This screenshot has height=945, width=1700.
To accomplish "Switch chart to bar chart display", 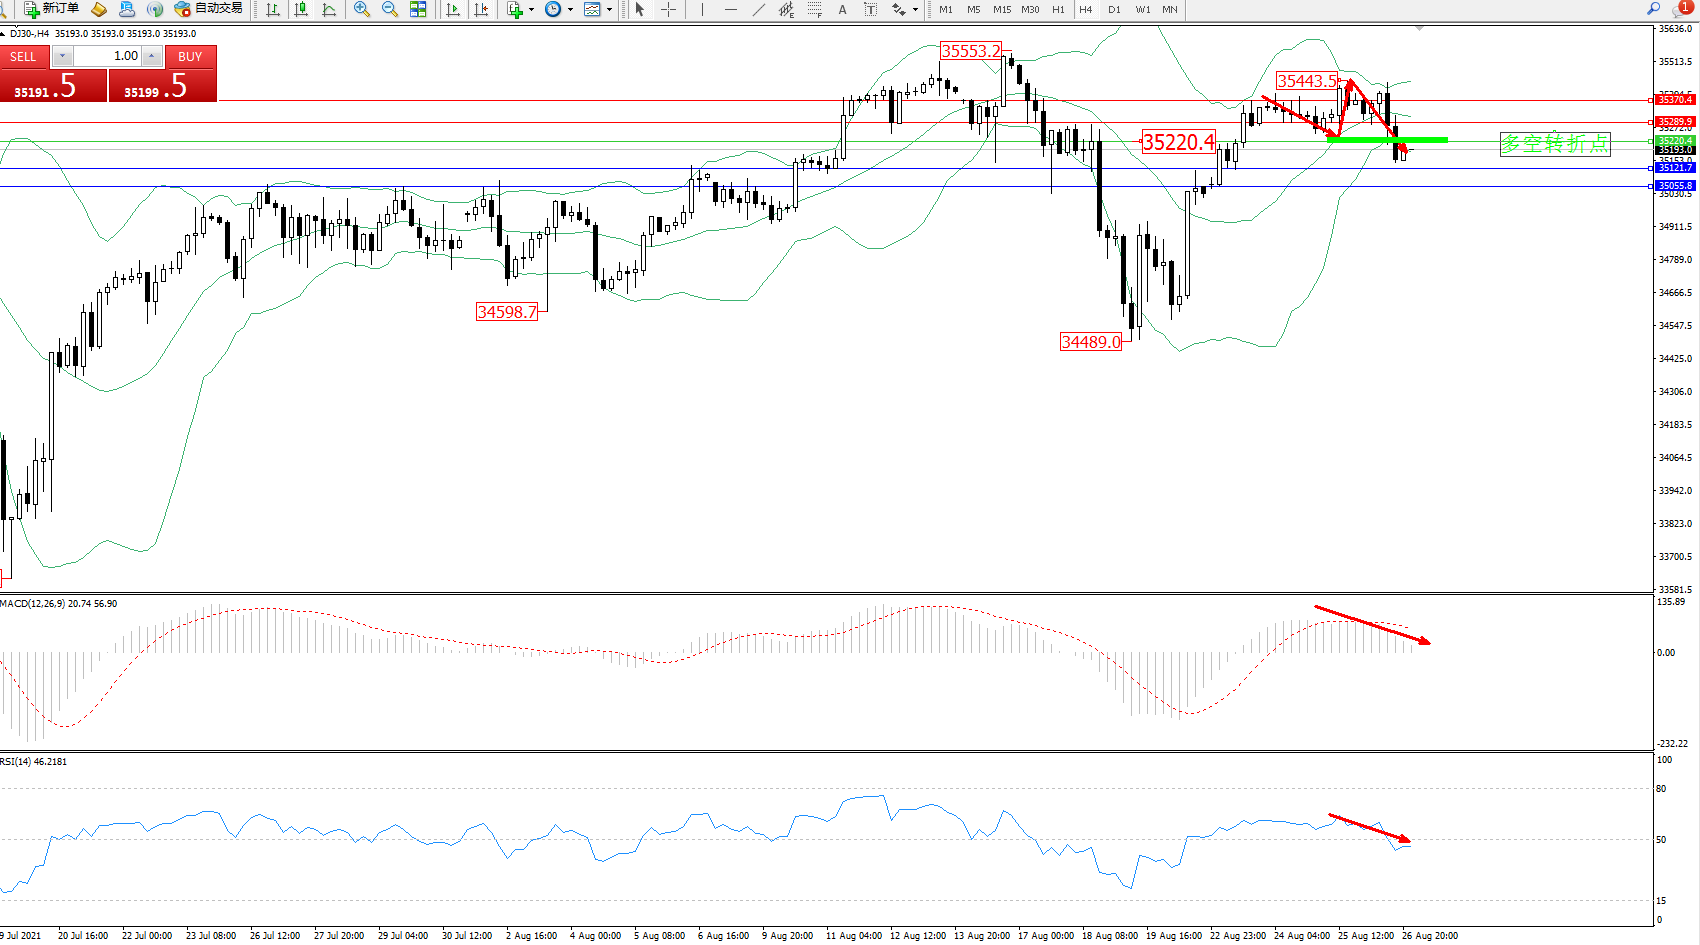I will coord(272,9).
